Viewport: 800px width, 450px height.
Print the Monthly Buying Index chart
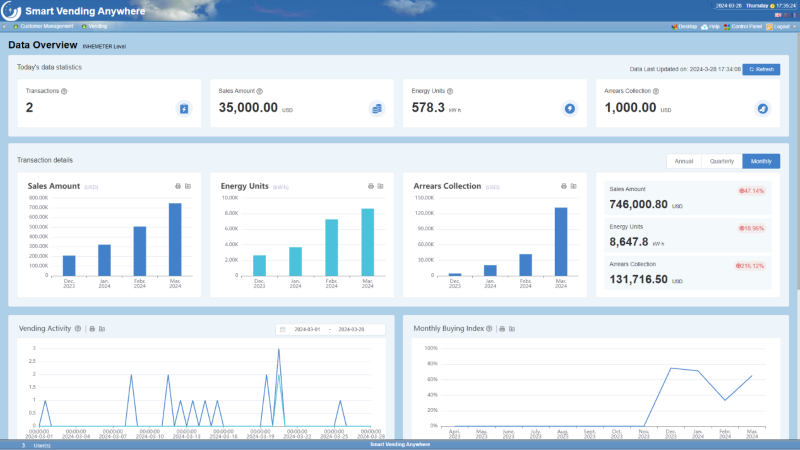point(502,329)
